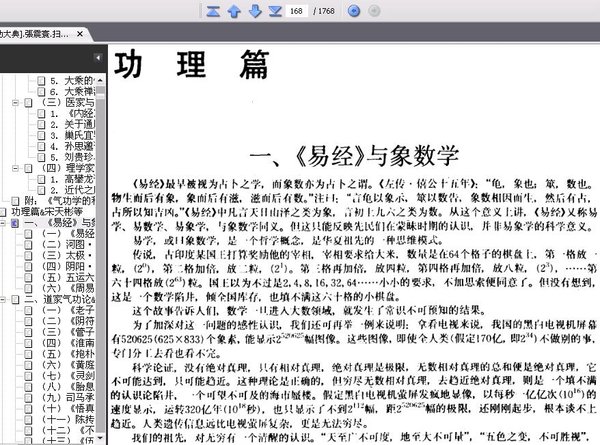Open bookmark '(二) 河图·'
The image size is (600, 445).
pos(67,244)
